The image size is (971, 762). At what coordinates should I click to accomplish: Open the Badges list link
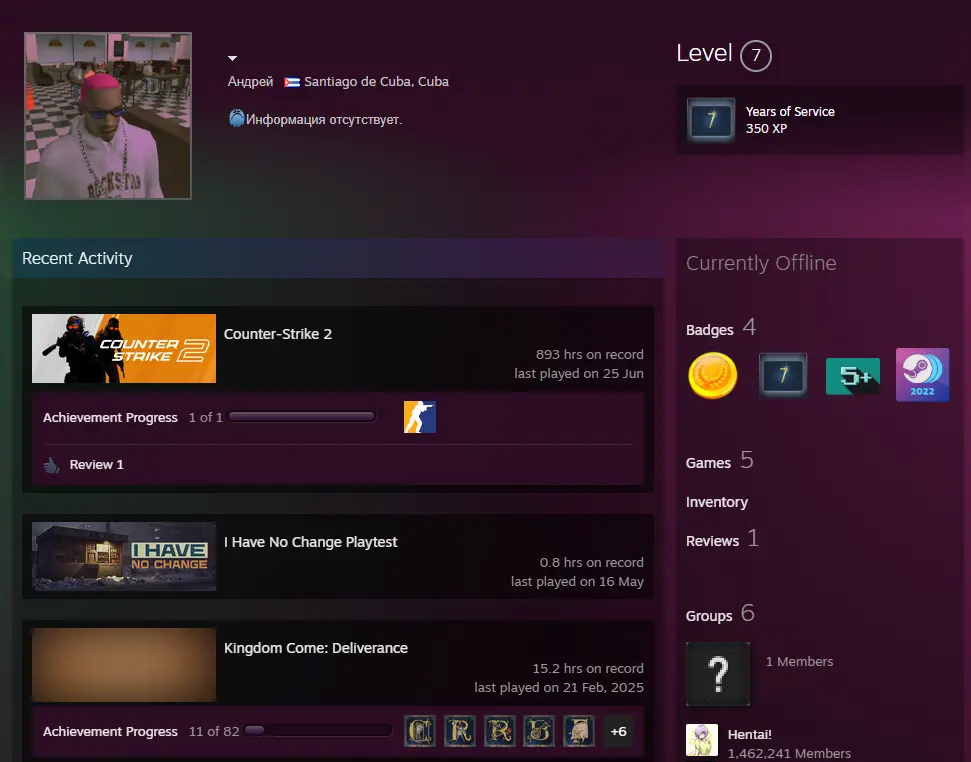click(x=709, y=330)
